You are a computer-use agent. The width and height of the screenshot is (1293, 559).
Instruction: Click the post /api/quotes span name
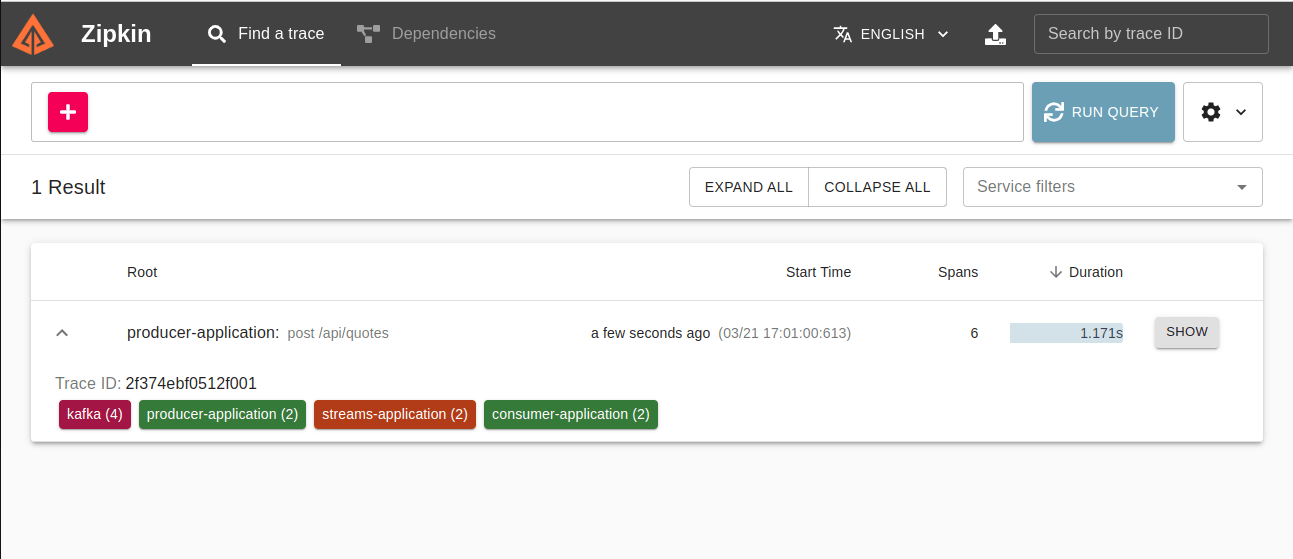tap(338, 333)
